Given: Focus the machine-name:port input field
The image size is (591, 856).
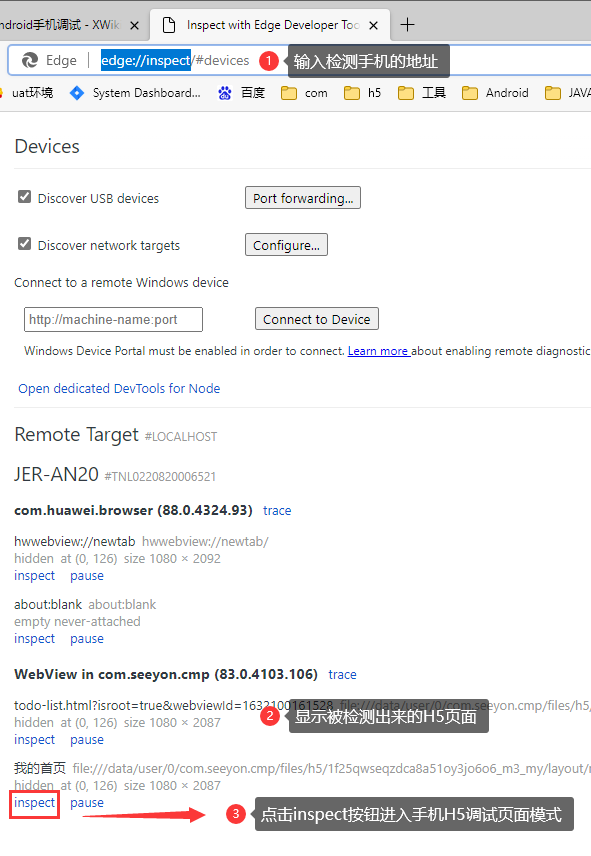Looking at the screenshot, I should [114, 319].
